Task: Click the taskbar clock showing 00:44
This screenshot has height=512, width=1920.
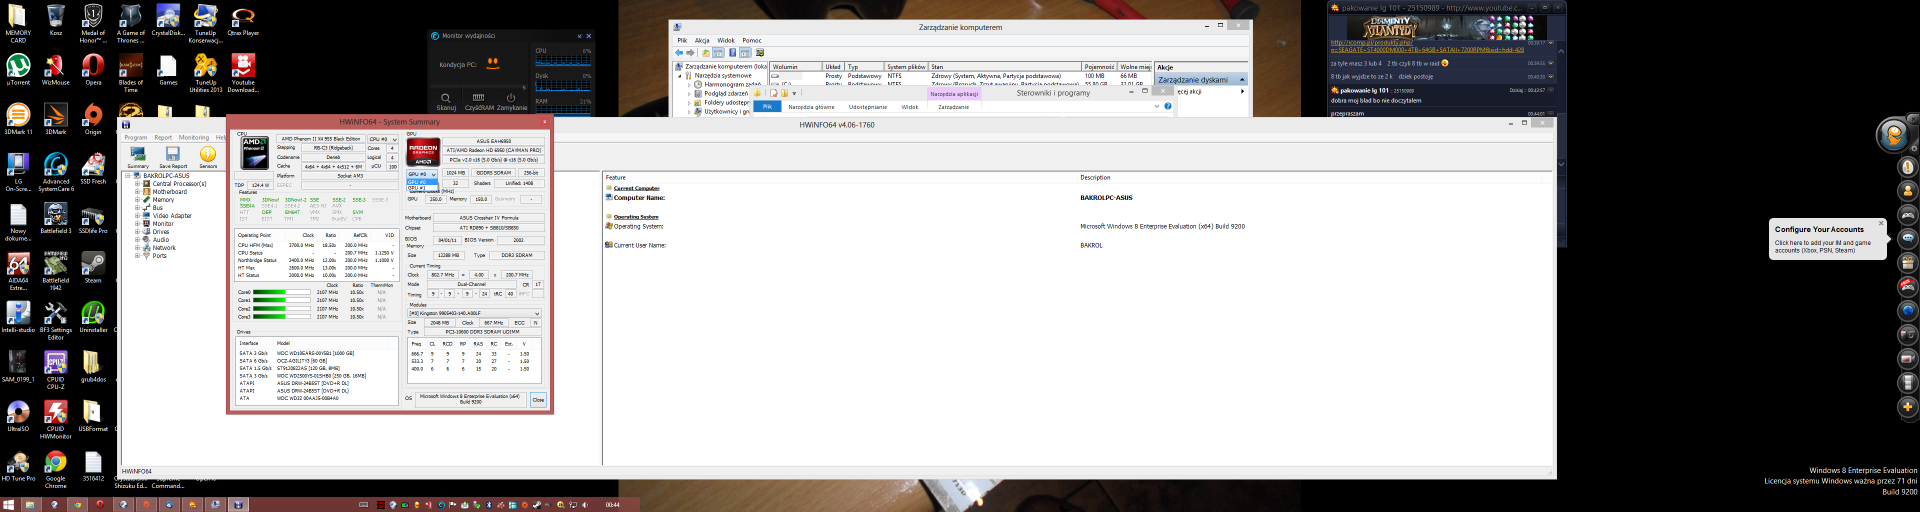Action: (x=613, y=505)
